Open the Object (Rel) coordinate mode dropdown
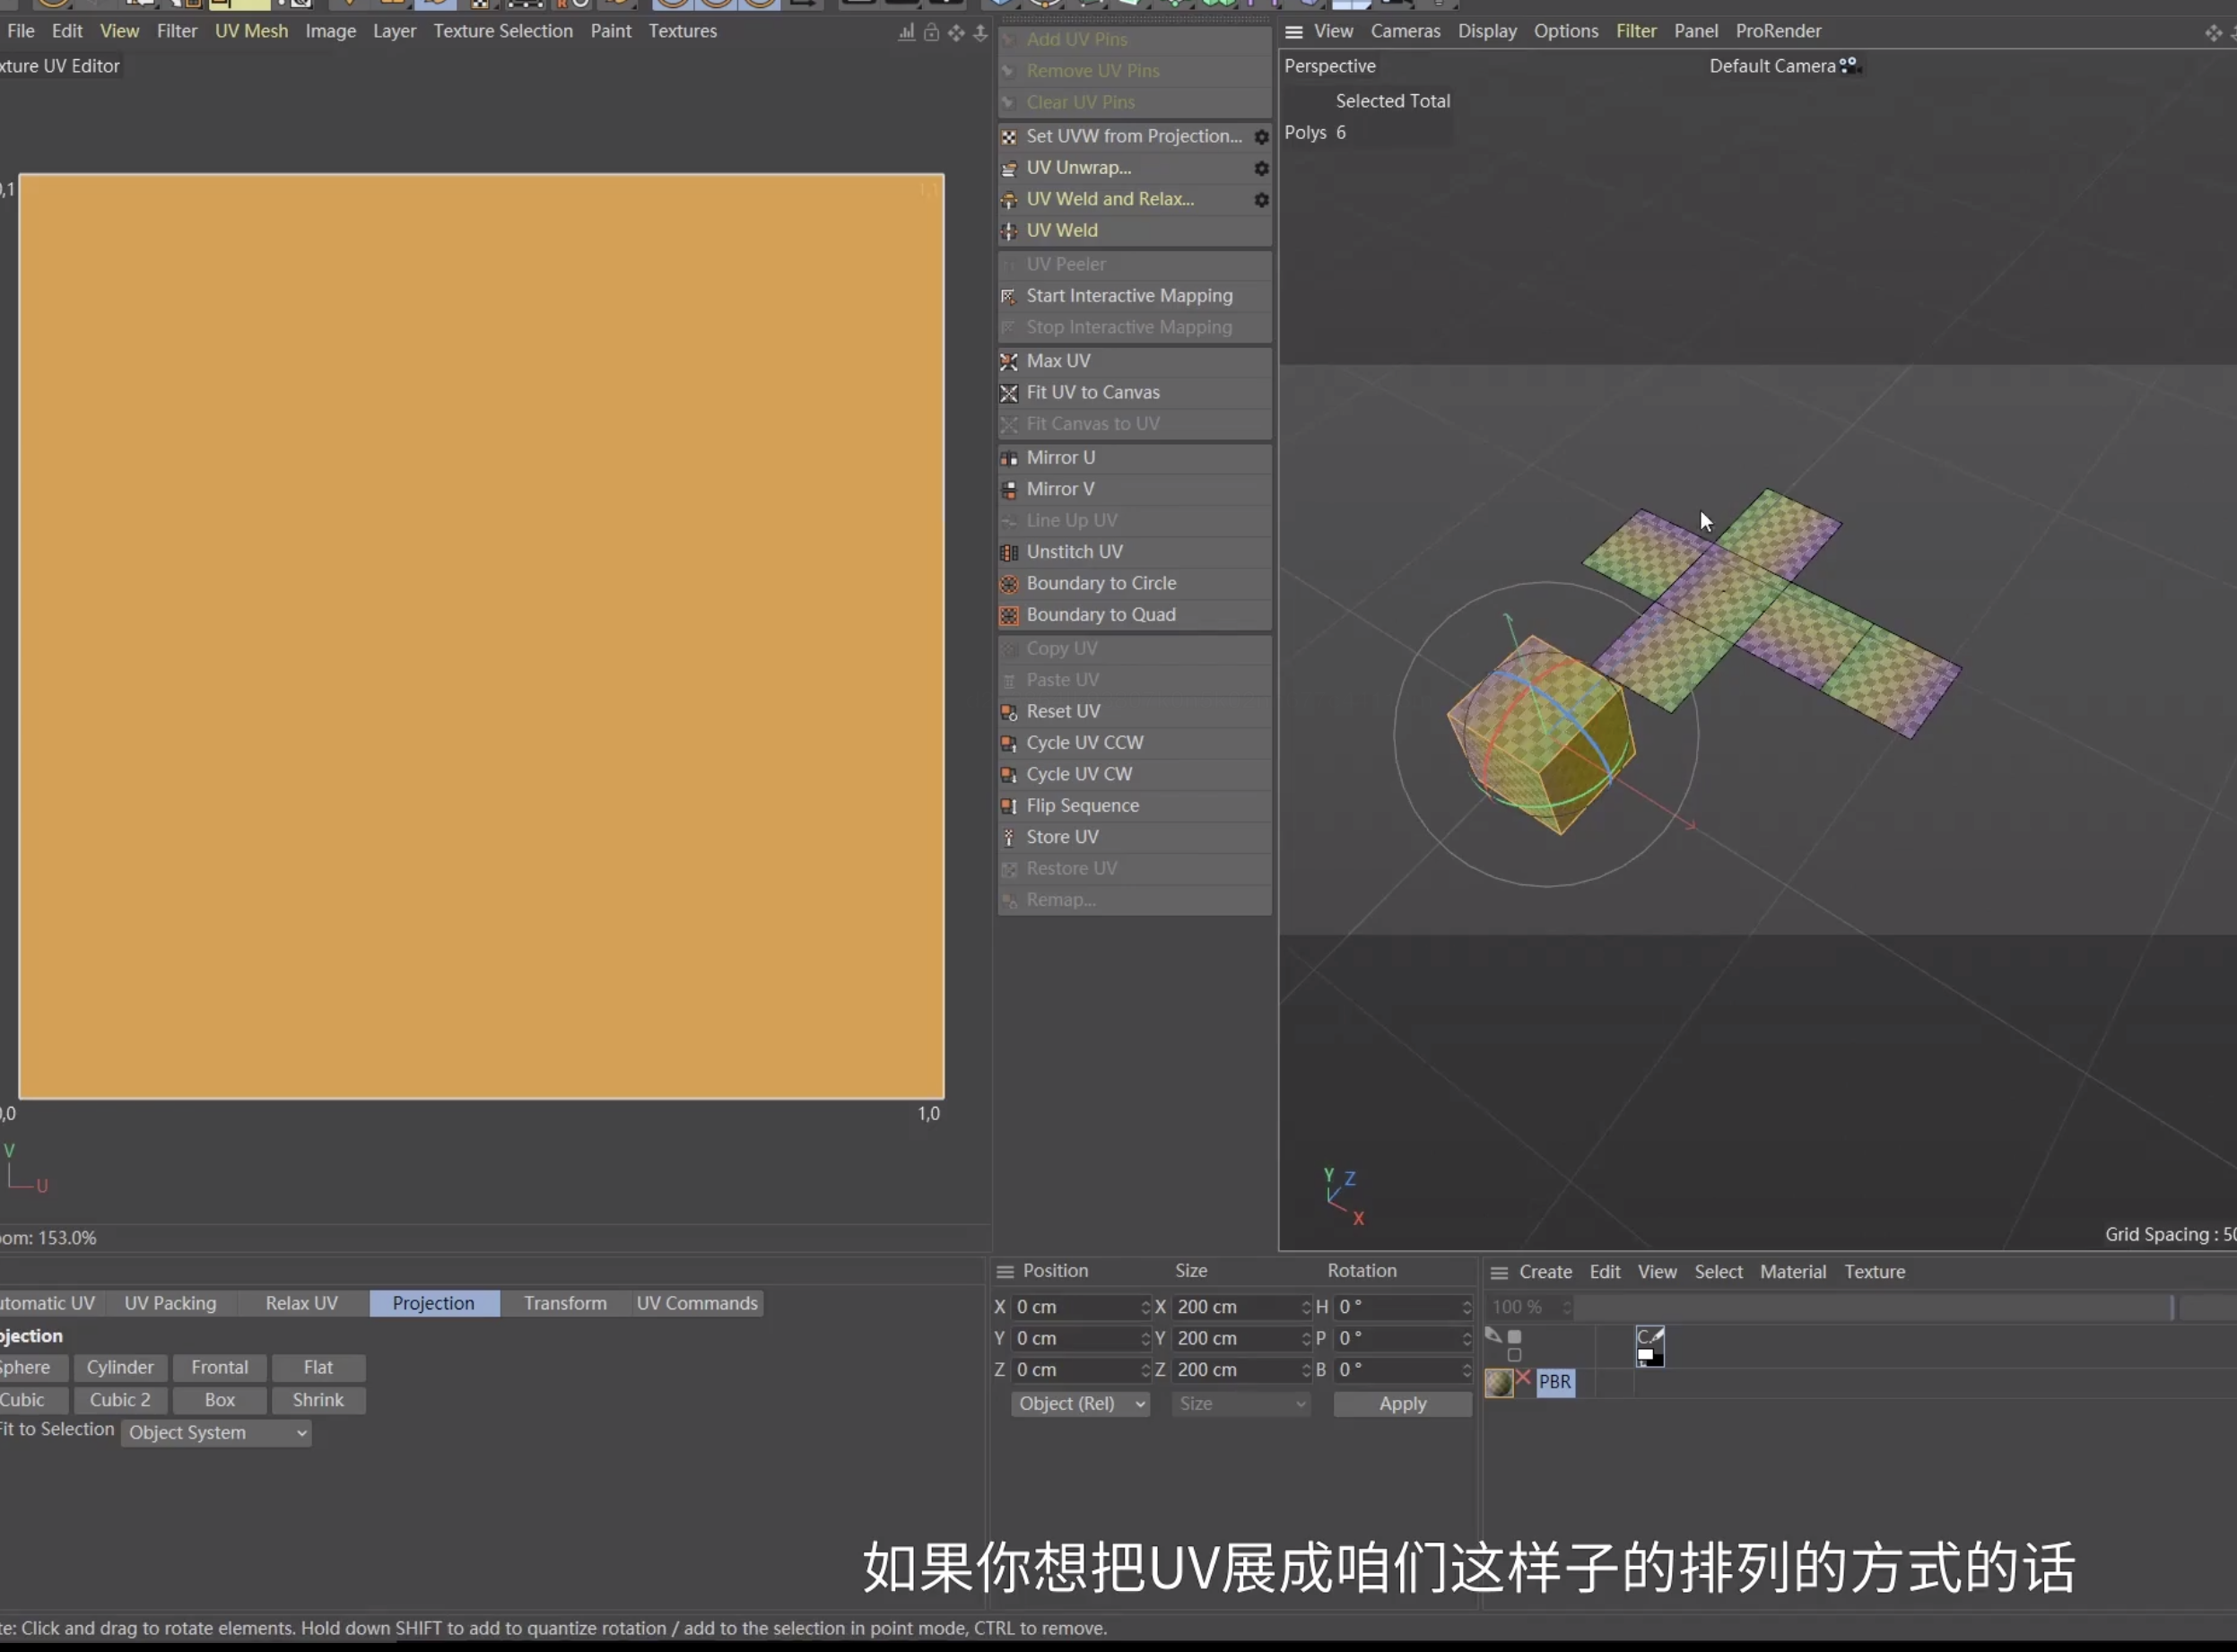Screen dimensions: 2237x1652 (x=1080, y=1404)
